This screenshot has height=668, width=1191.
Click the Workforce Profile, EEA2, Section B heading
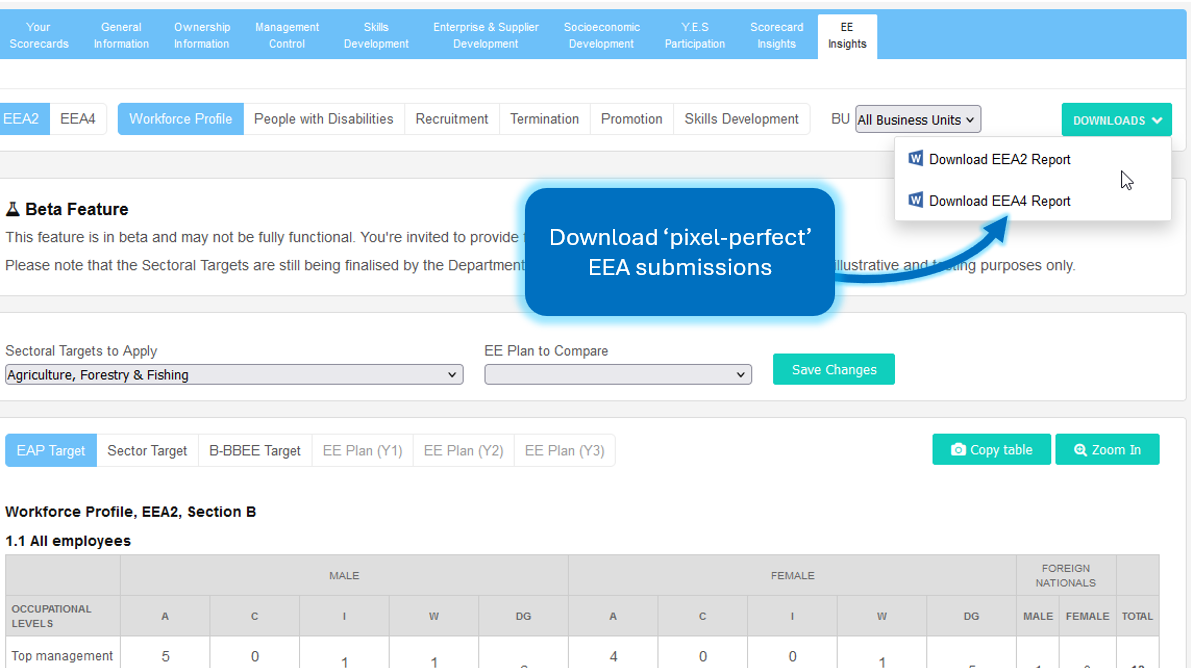click(131, 511)
